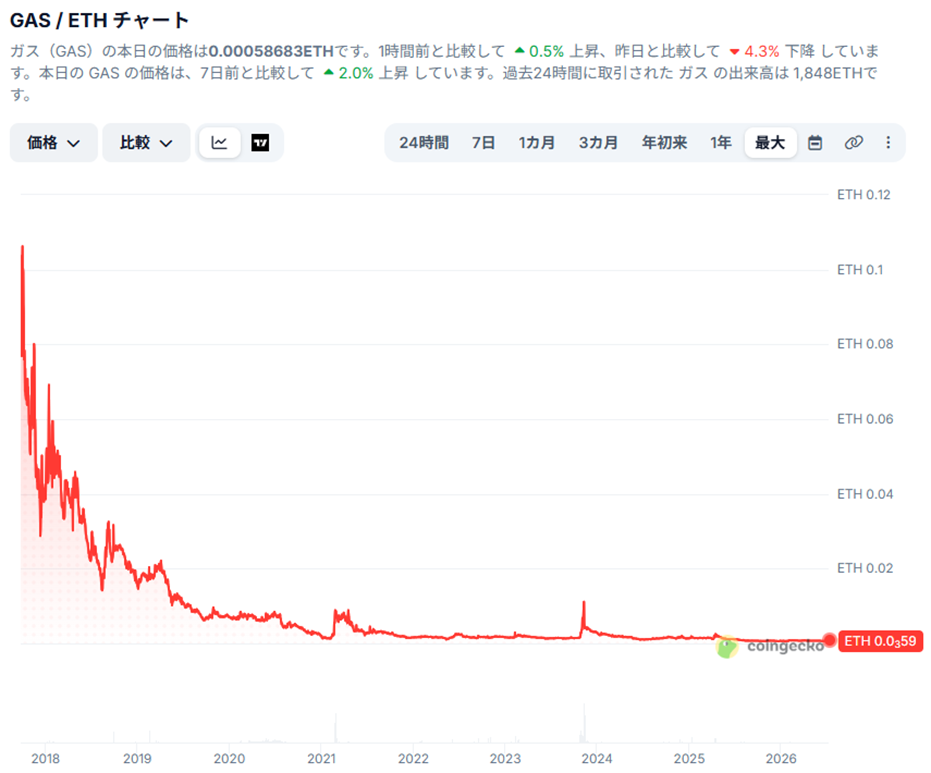The image size is (931, 773).
Task: Open the three-dot more options menu
Action: coord(888,142)
